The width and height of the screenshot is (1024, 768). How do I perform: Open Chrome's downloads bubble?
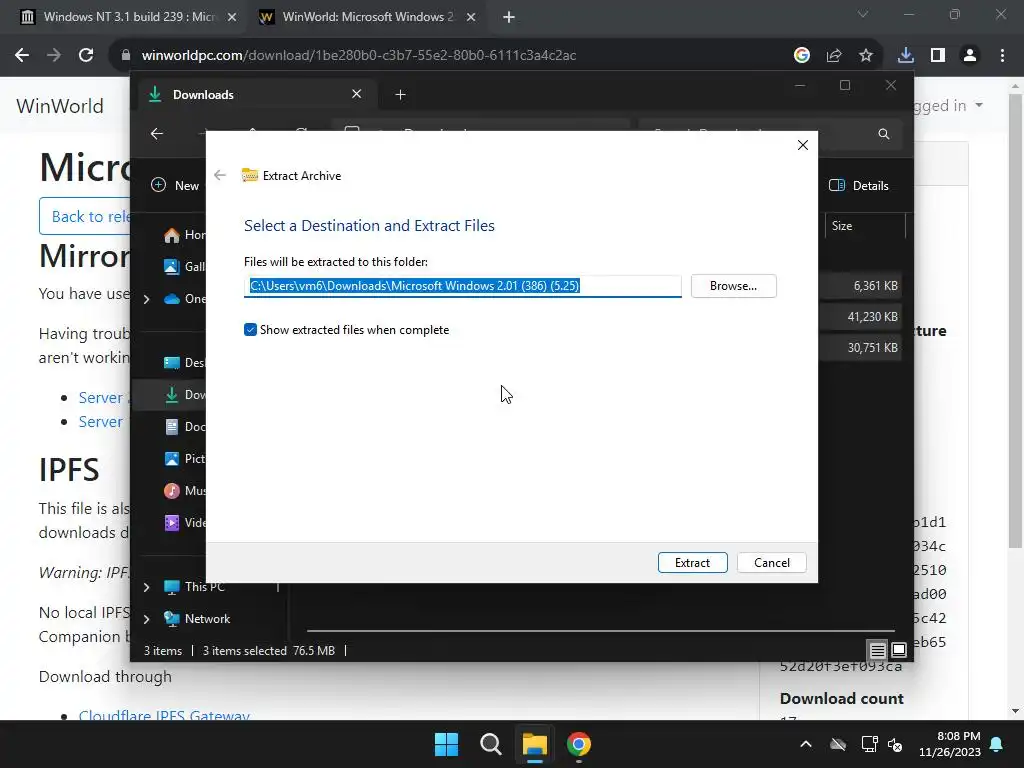click(906, 56)
